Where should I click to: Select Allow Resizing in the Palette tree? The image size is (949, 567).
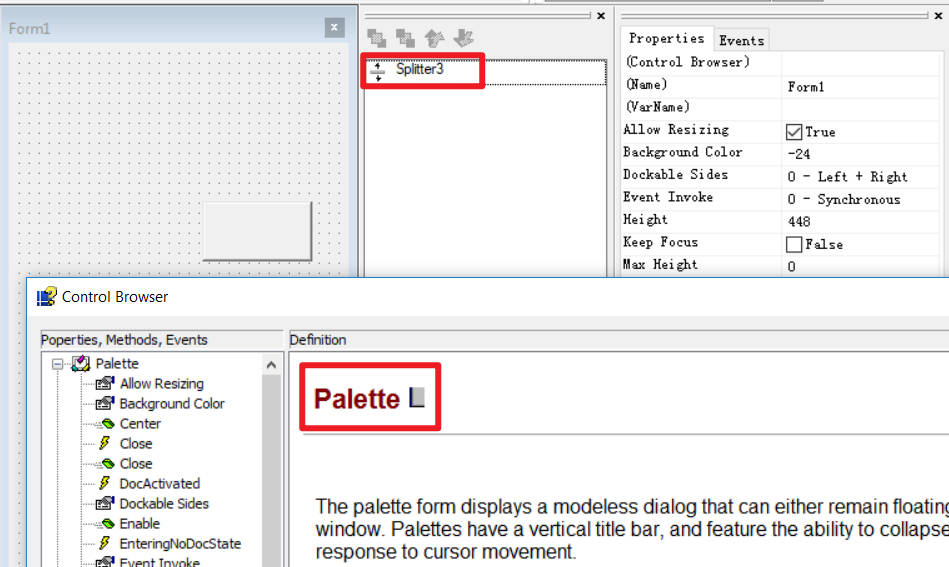(162, 384)
